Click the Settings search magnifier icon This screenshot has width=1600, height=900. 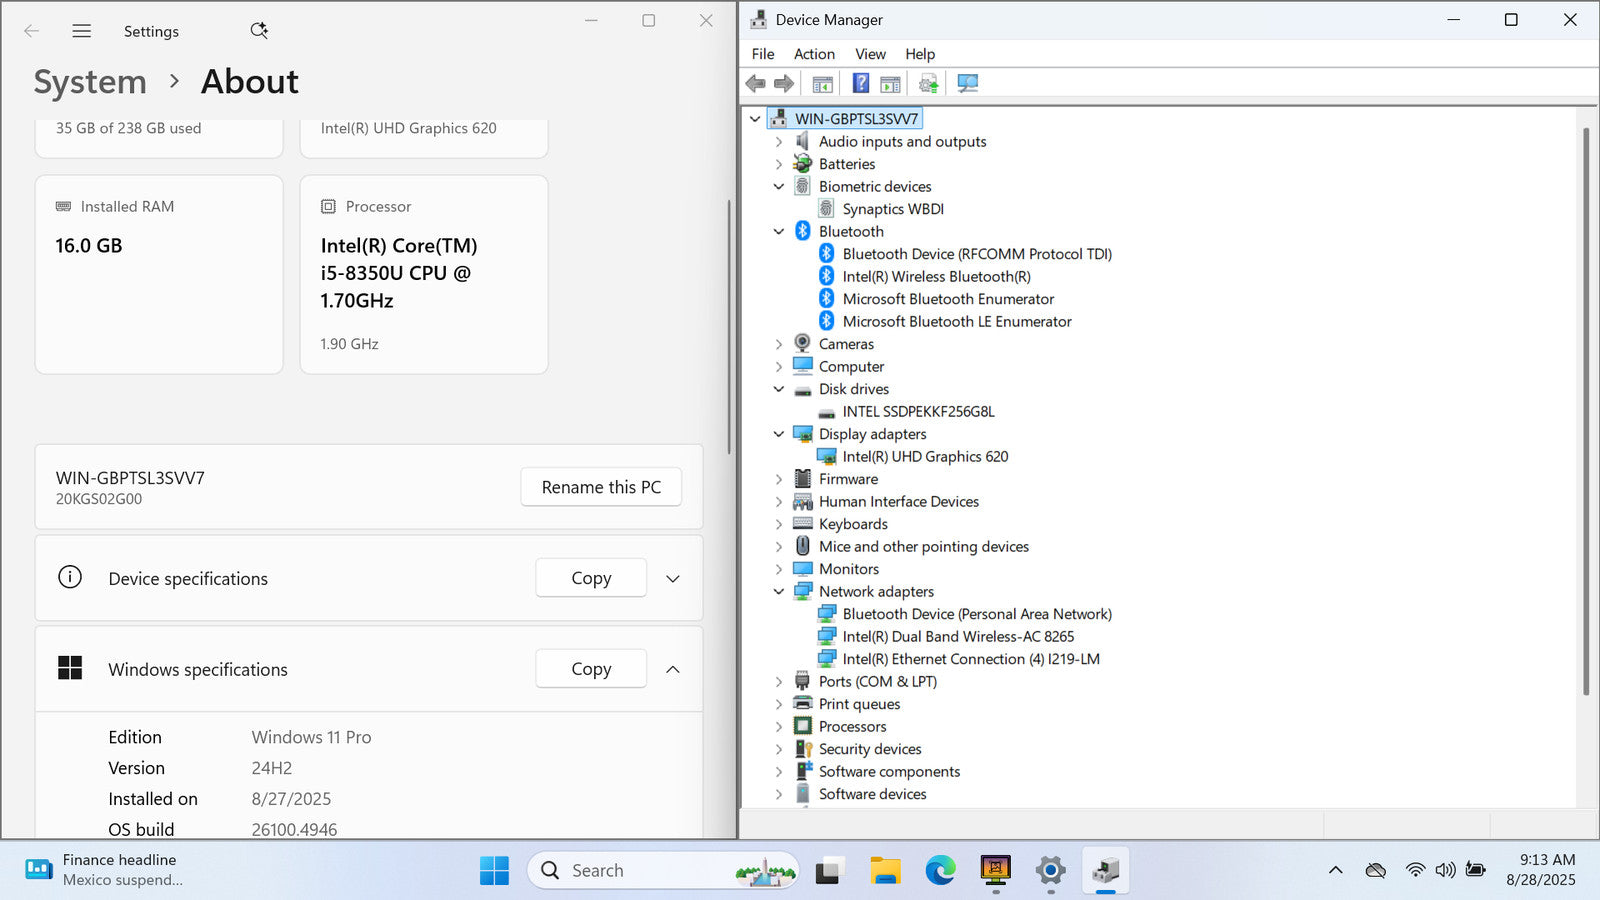tap(259, 31)
